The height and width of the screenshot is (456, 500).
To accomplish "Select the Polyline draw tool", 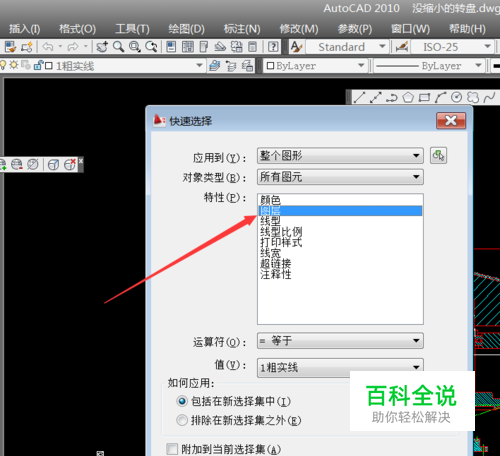I will coord(392,97).
